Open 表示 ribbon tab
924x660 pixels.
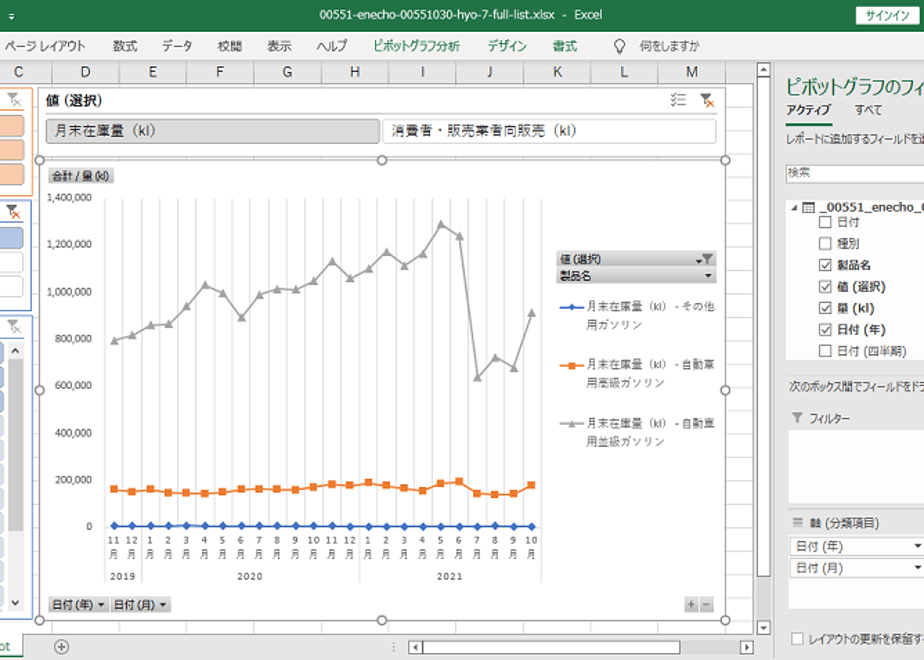click(x=279, y=46)
